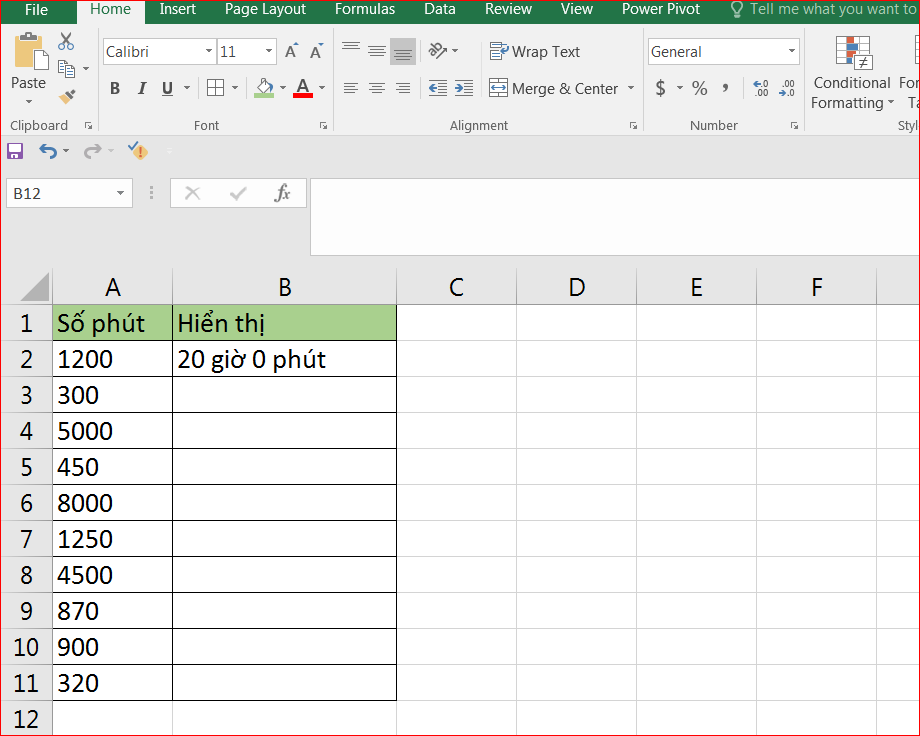The height and width of the screenshot is (736, 920).
Task: Select the Format Painter brush
Action: pyautogui.click(x=67, y=96)
